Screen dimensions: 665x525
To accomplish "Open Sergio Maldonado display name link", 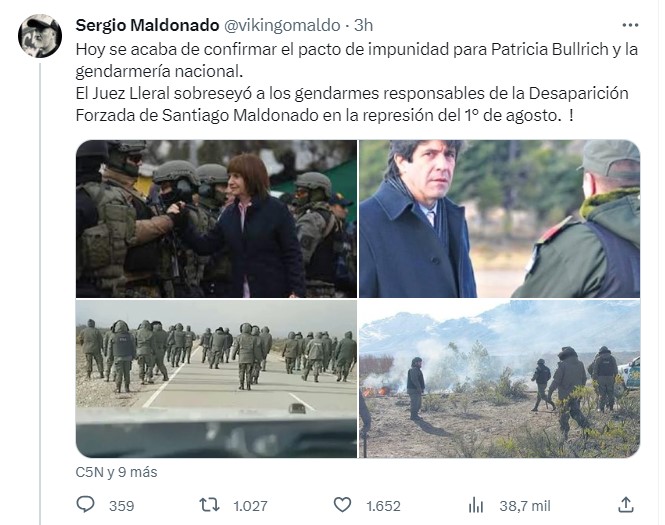I will (x=147, y=25).
